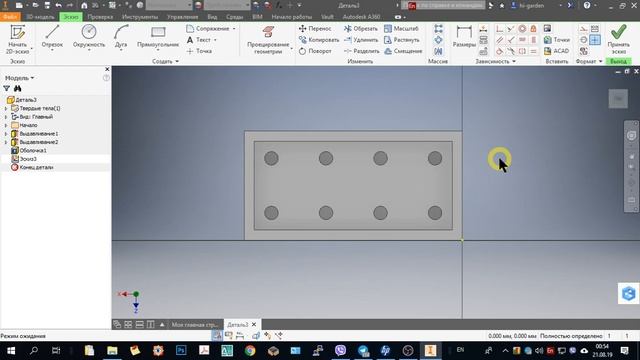The image size is (640, 360).
Task: Toggle the driven dimension format icon
Action: click(x=595, y=29)
